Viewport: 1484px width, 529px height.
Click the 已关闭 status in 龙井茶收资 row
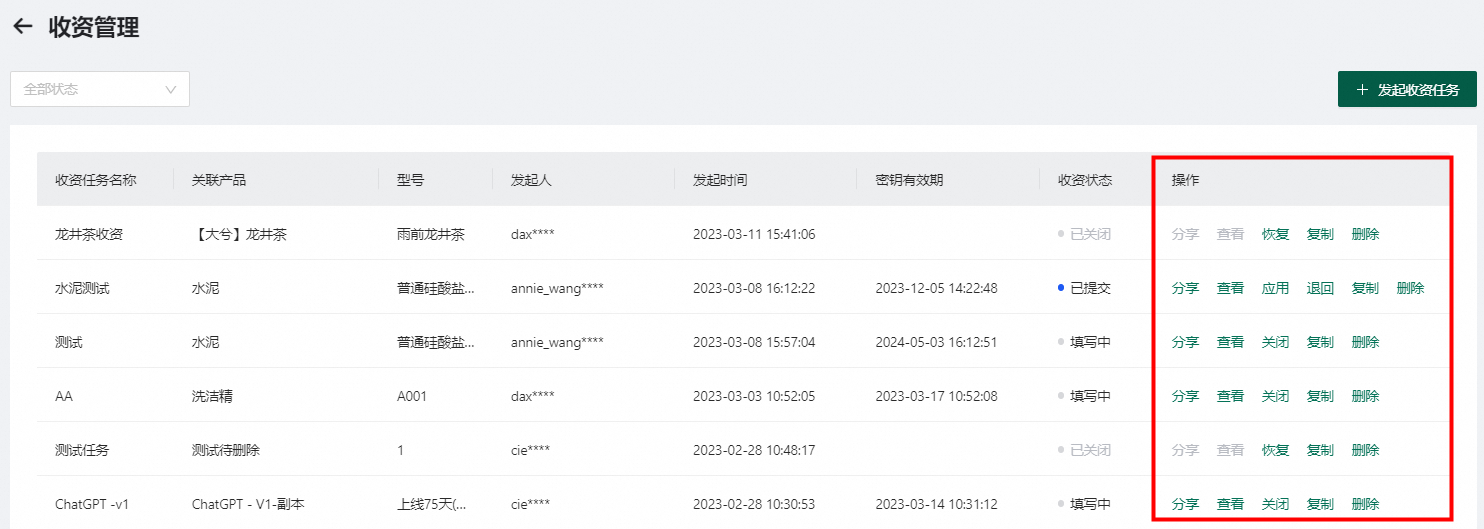point(1084,234)
